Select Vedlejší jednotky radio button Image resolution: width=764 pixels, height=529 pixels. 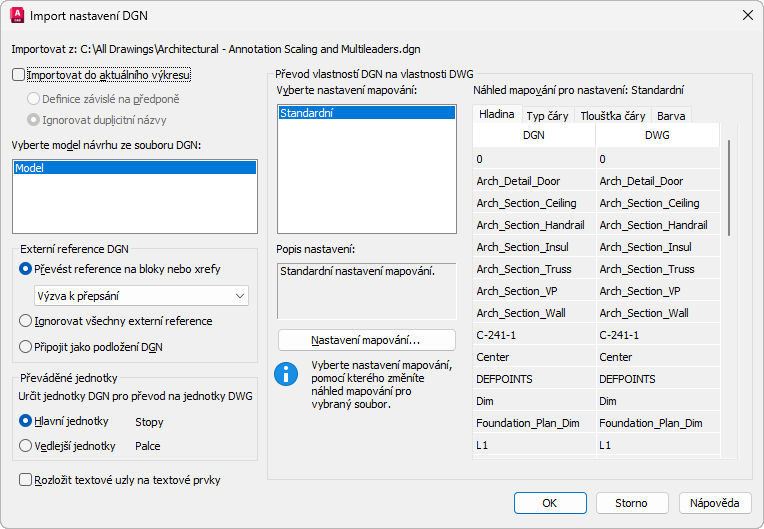pyautogui.click(x=26, y=446)
